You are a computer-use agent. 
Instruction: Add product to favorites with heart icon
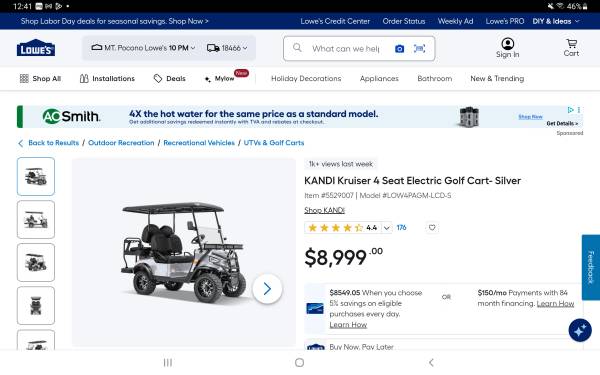coord(432,228)
